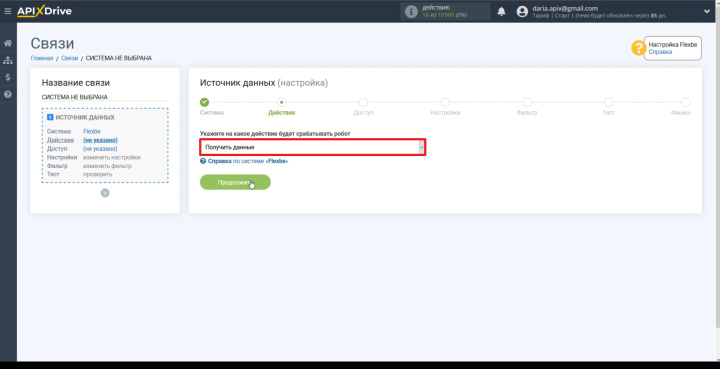Viewport: 720px width, 369px height.
Task: Click the account email daria.apix@gmail.com
Action: pos(565,8)
